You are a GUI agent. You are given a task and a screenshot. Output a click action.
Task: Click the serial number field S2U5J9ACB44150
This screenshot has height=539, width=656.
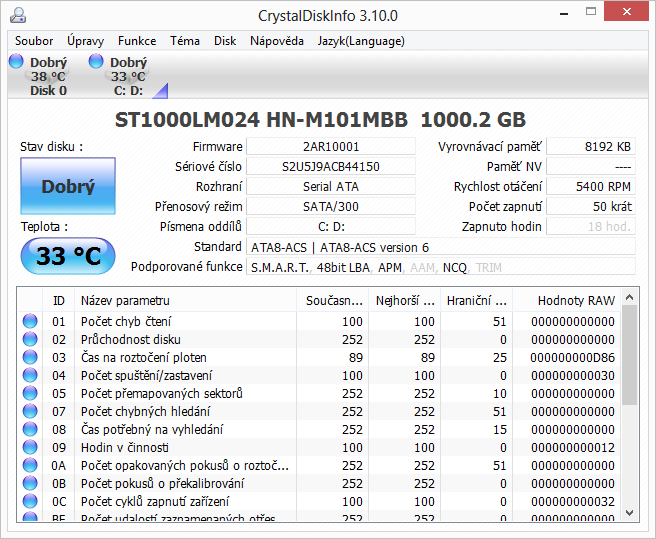(x=330, y=166)
